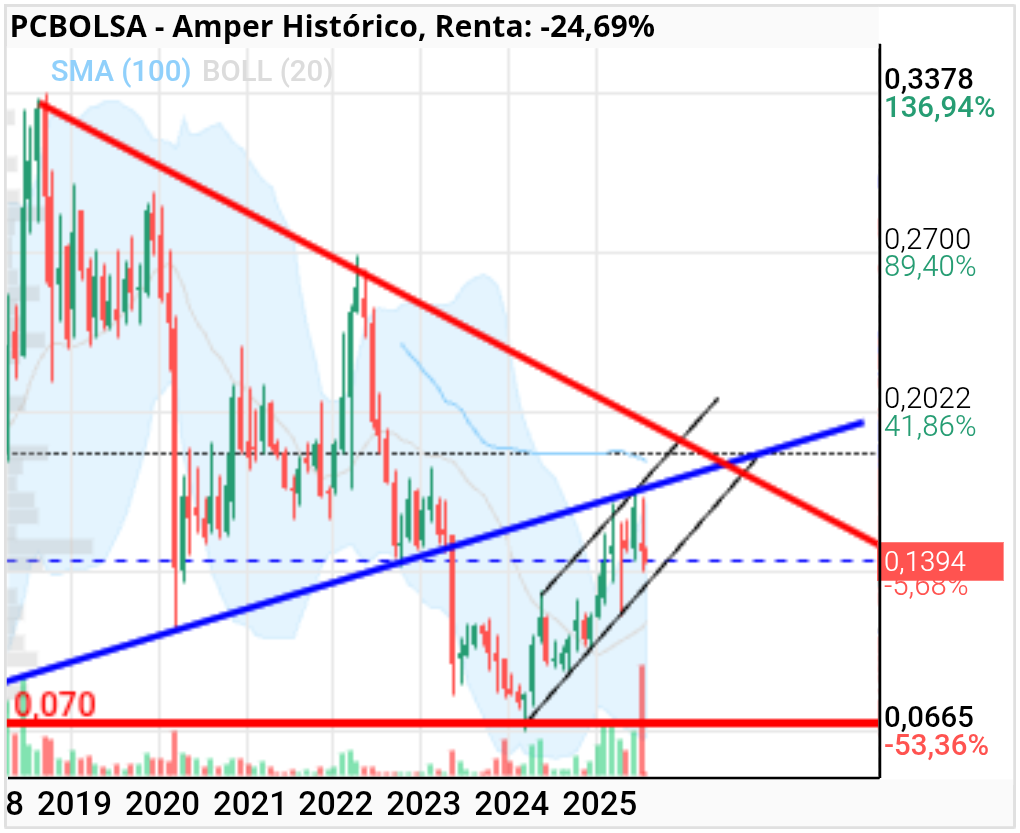Click the chart title PCBOLSA - Amper Histórico
The width and height of the screenshot is (1020, 833).
(x=214, y=27)
